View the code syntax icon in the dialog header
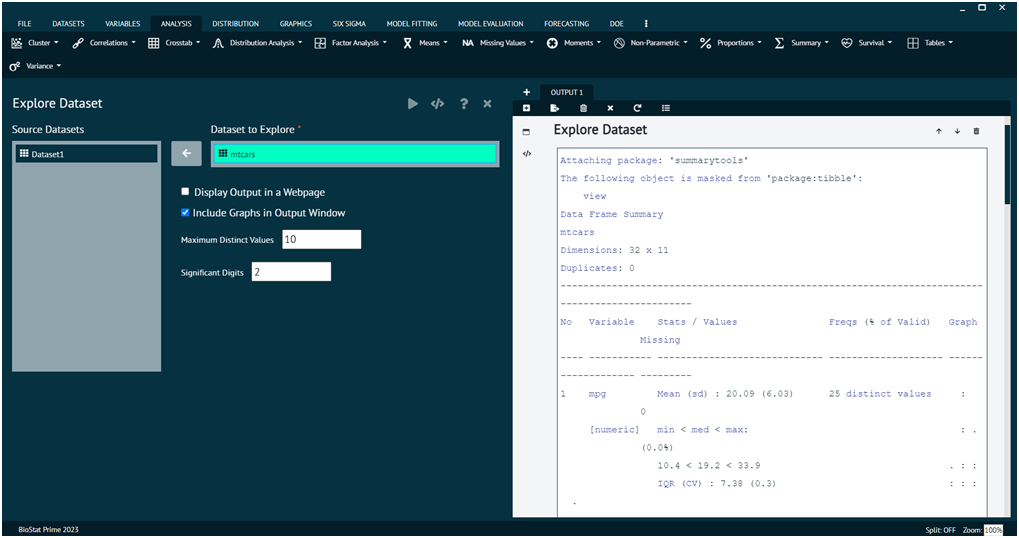This screenshot has height=538, width=1019. (437, 103)
